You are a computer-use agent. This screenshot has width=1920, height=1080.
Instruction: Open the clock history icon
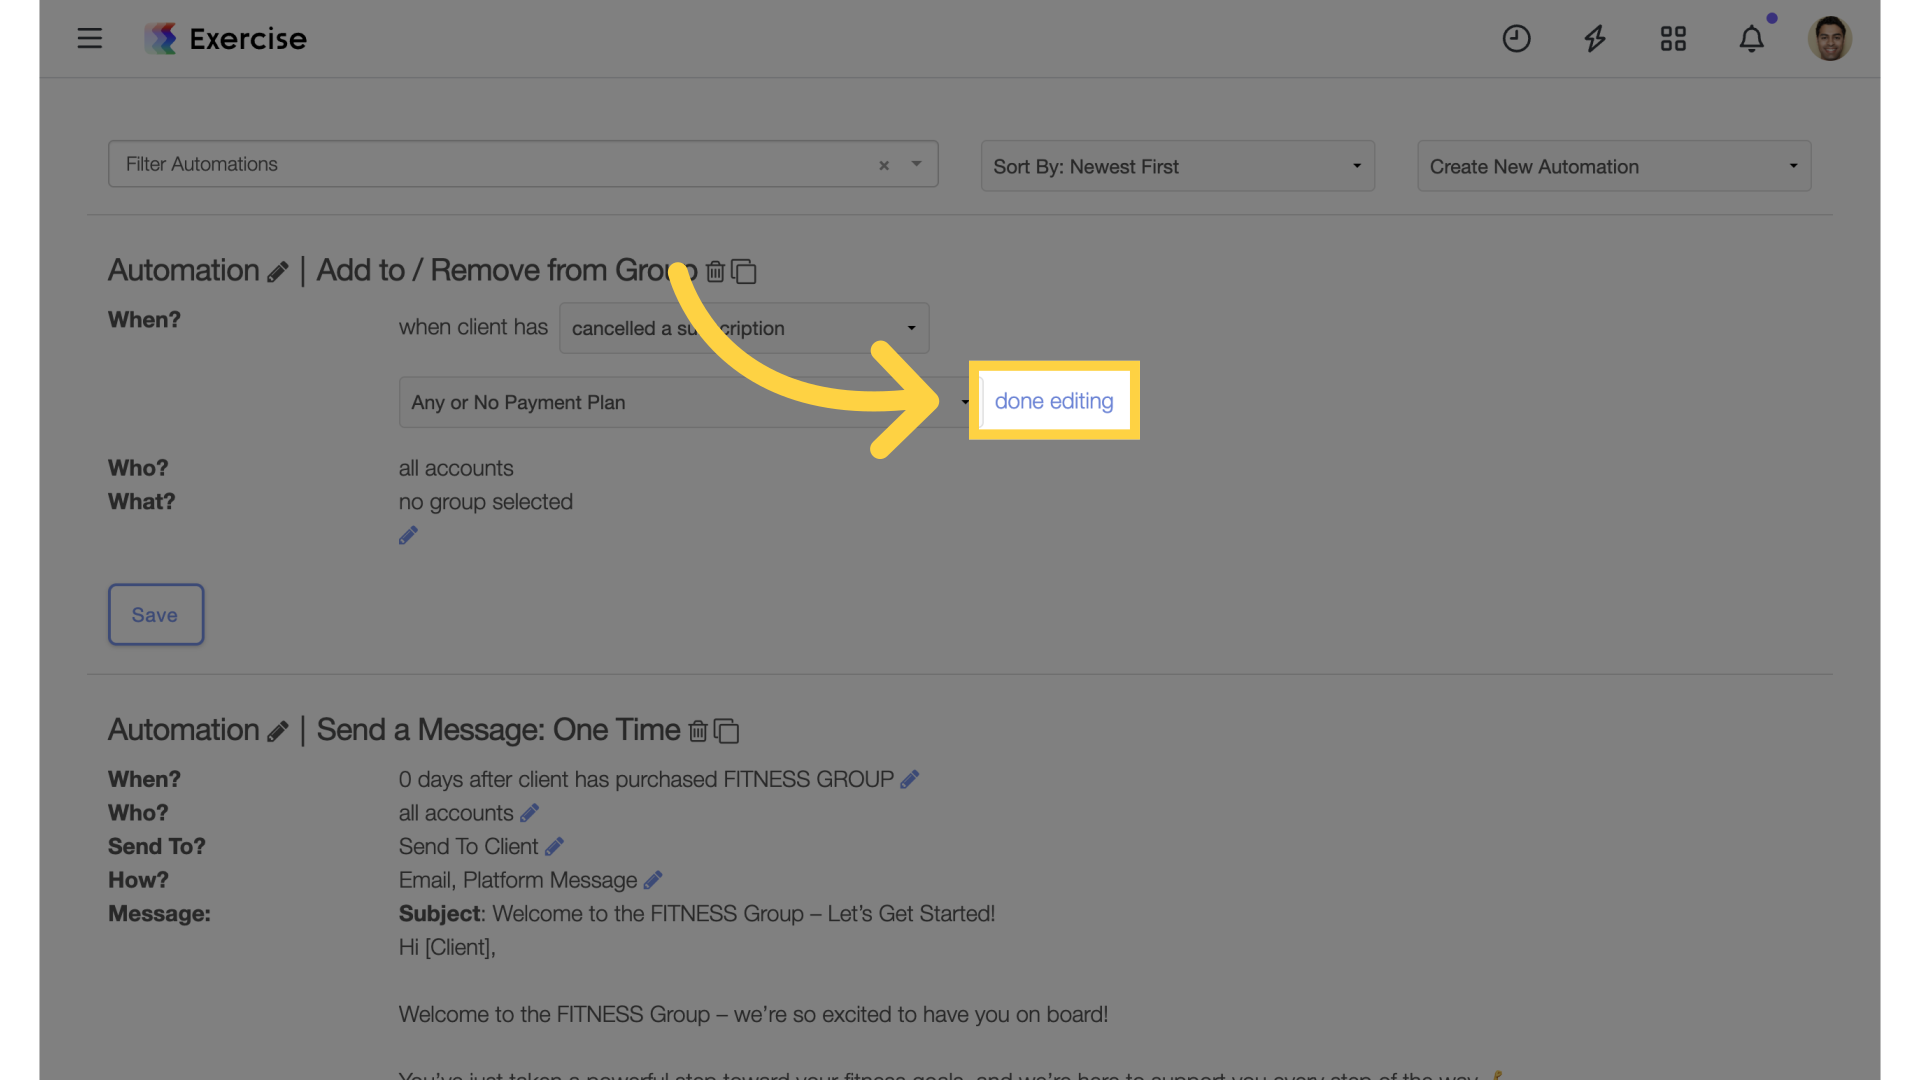[x=1516, y=38]
